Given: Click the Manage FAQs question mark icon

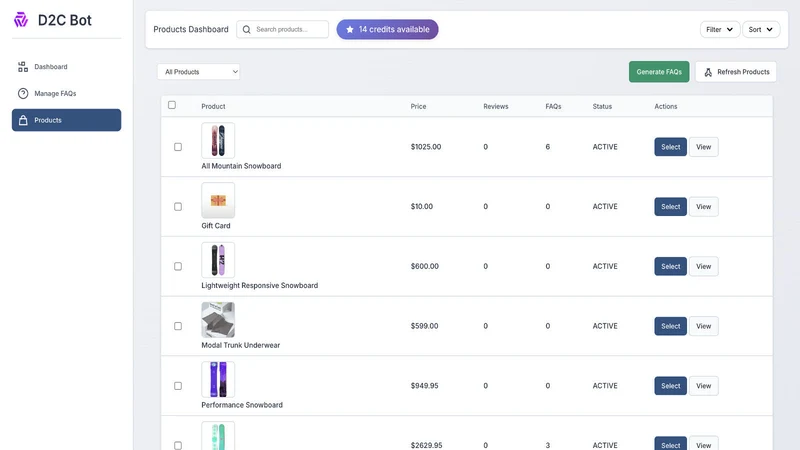Looking at the screenshot, I should click(23, 93).
